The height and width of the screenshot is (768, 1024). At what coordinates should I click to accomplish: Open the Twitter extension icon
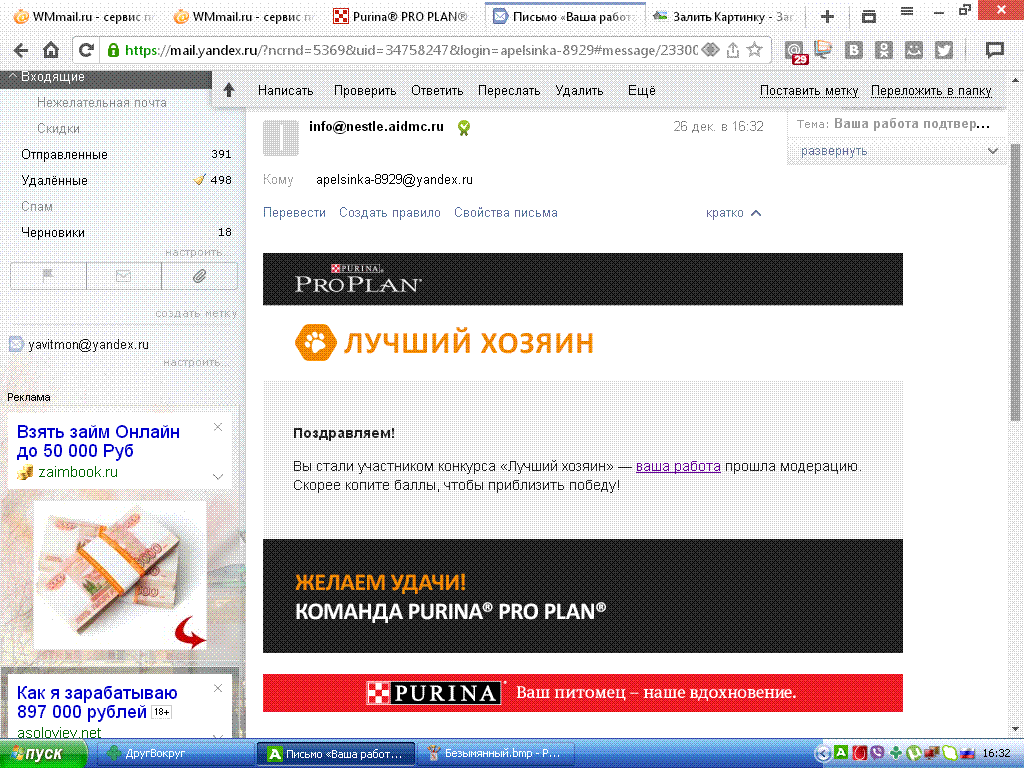pos(944,50)
